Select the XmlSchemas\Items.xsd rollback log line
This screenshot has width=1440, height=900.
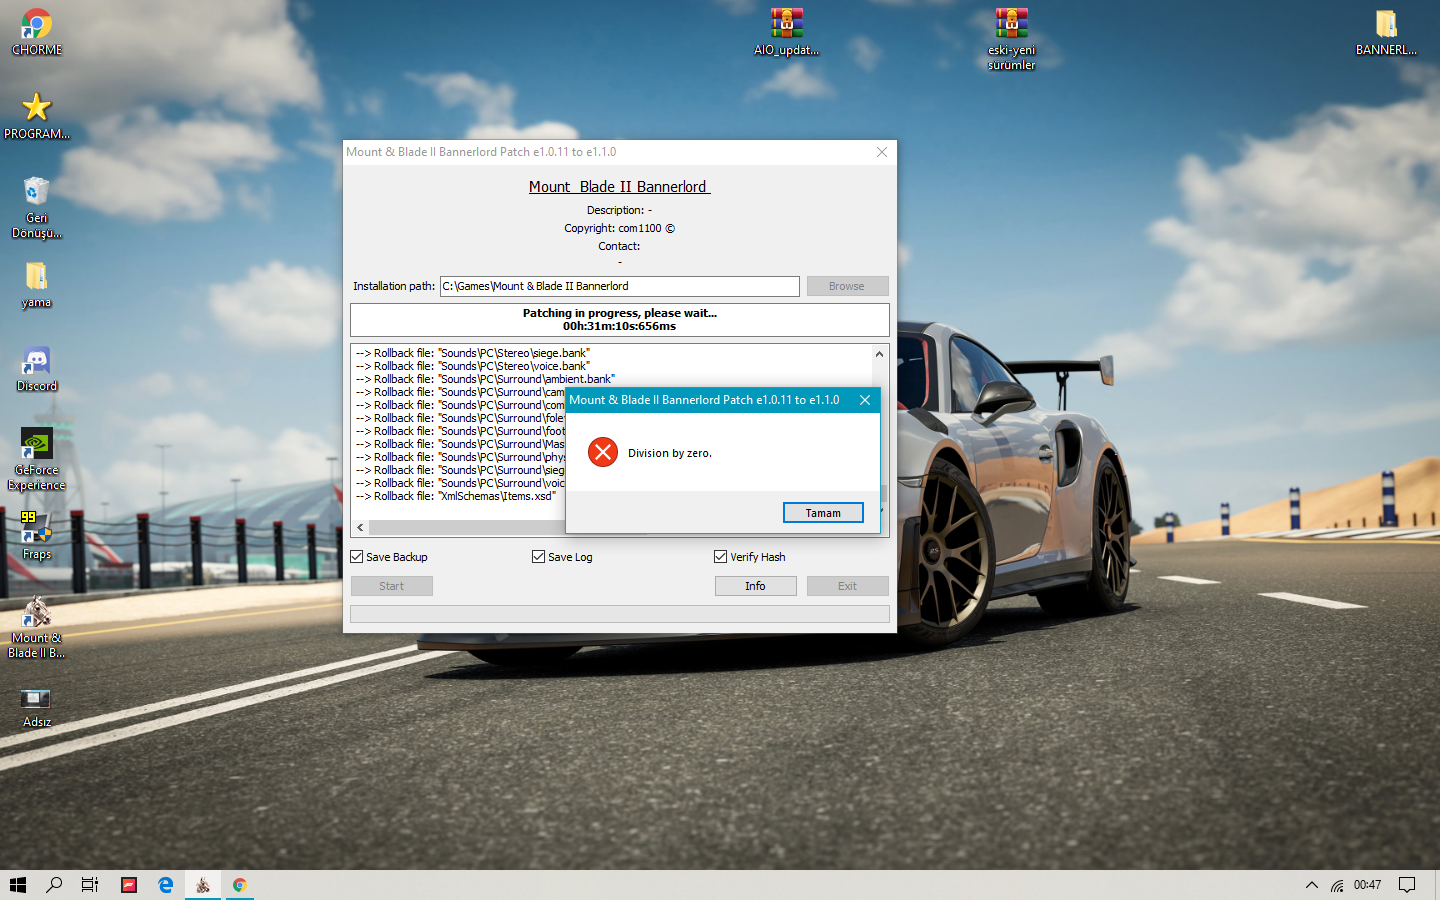pyautogui.click(x=456, y=496)
